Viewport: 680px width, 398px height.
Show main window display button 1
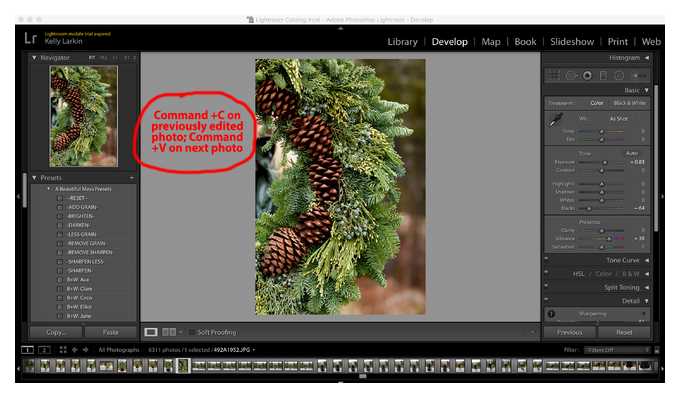tap(27, 349)
